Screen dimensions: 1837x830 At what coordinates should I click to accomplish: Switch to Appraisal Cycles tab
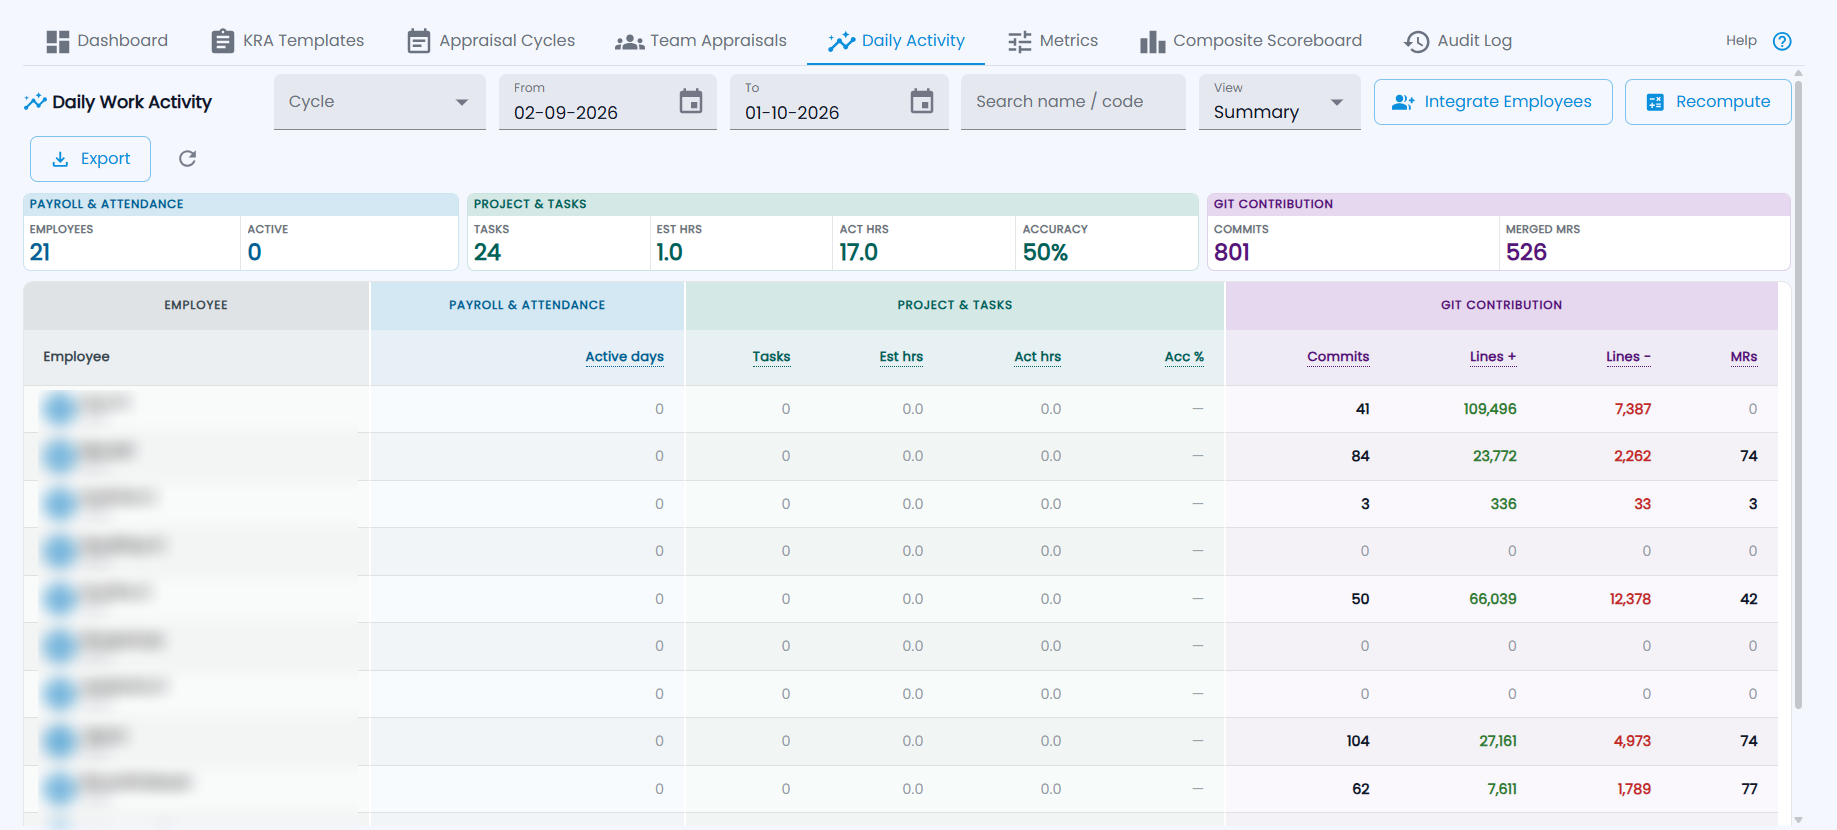[491, 41]
